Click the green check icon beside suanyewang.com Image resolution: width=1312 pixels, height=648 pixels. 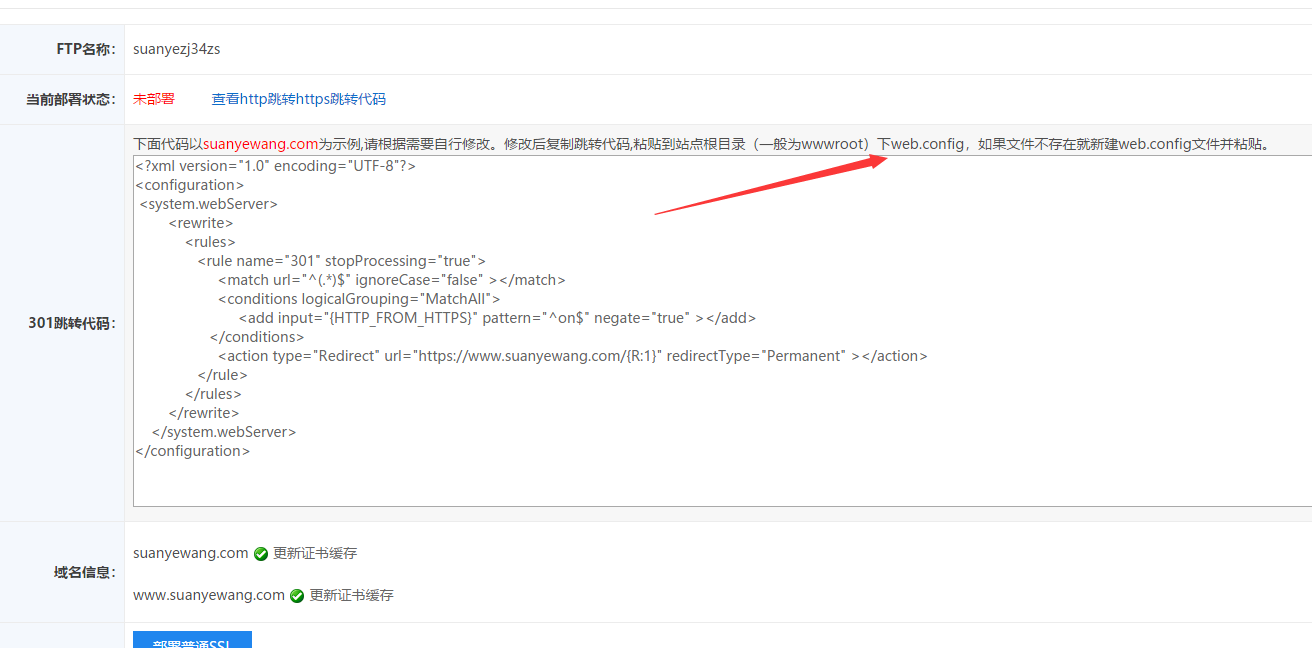pos(261,554)
